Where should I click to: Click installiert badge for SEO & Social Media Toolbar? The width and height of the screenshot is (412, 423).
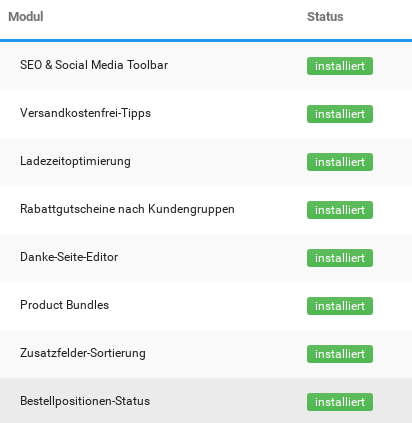pyautogui.click(x=340, y=66)
